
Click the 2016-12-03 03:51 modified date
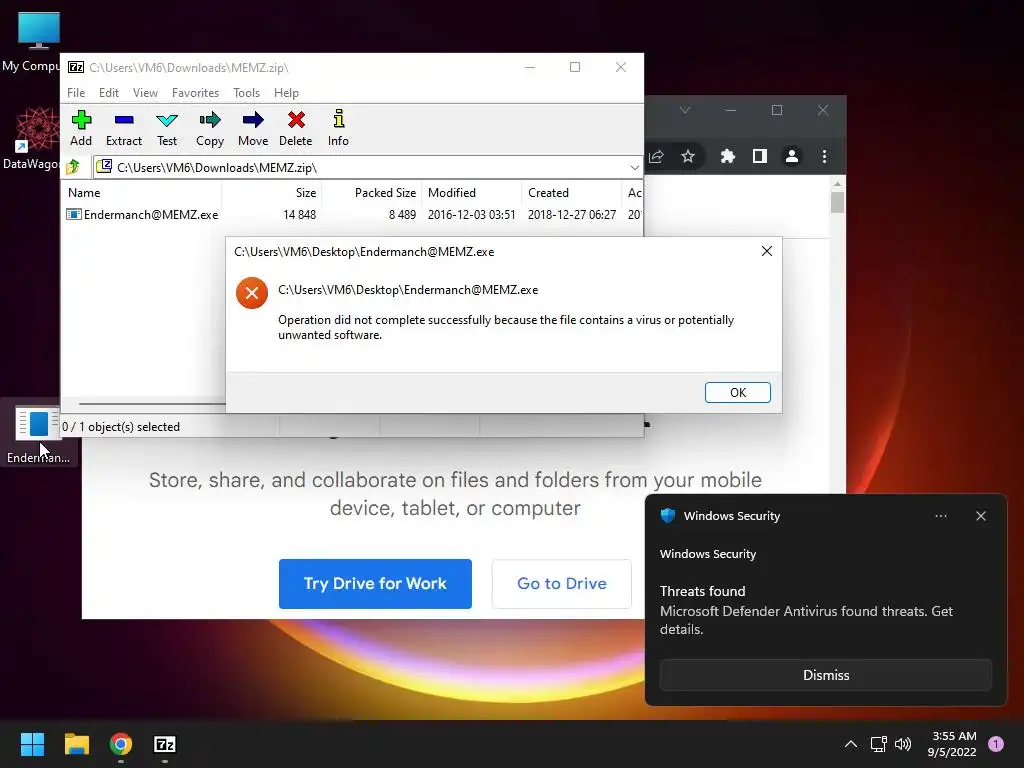point(472,215)
